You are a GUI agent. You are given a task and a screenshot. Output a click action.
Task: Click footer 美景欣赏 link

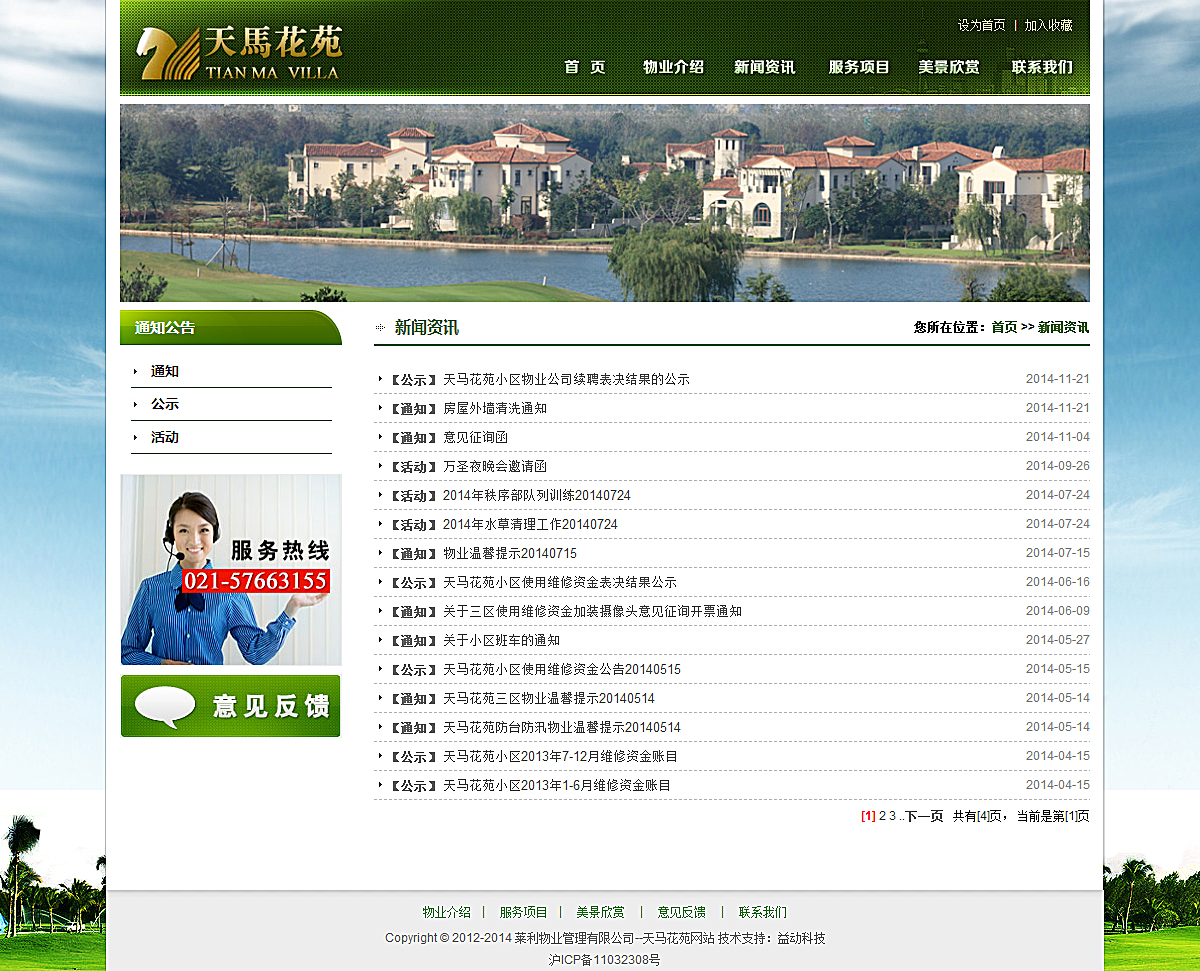[600, 912]
